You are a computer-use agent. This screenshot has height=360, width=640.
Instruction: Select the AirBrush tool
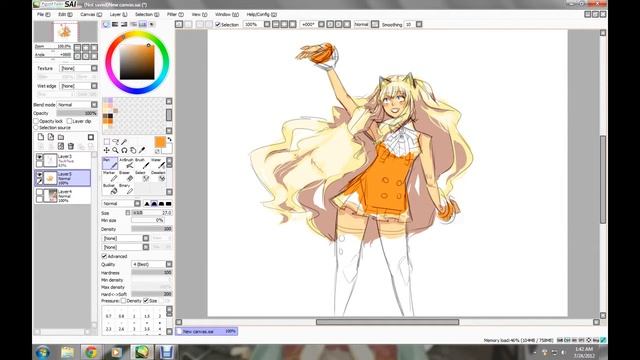[x=126, y=163]
